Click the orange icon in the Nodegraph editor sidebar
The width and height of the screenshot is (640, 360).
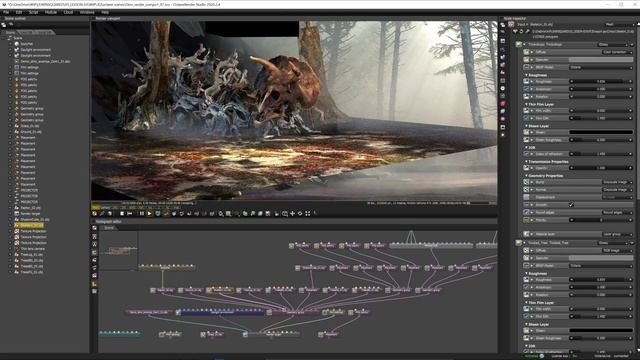tap(95, 284)
